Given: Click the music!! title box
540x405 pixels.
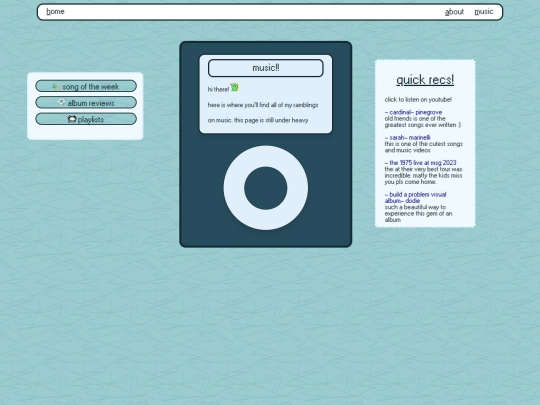Looking at the screenshot, I should pos(266,68).
